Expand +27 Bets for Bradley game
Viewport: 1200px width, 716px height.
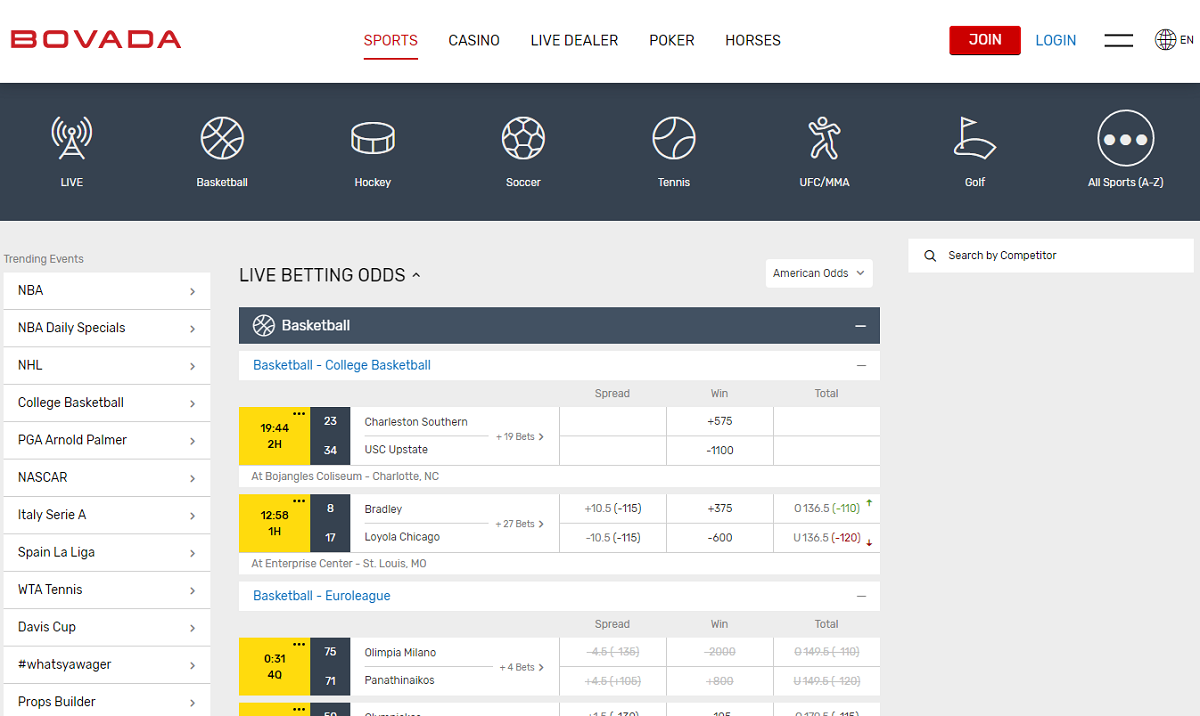(x=520, y=524)
